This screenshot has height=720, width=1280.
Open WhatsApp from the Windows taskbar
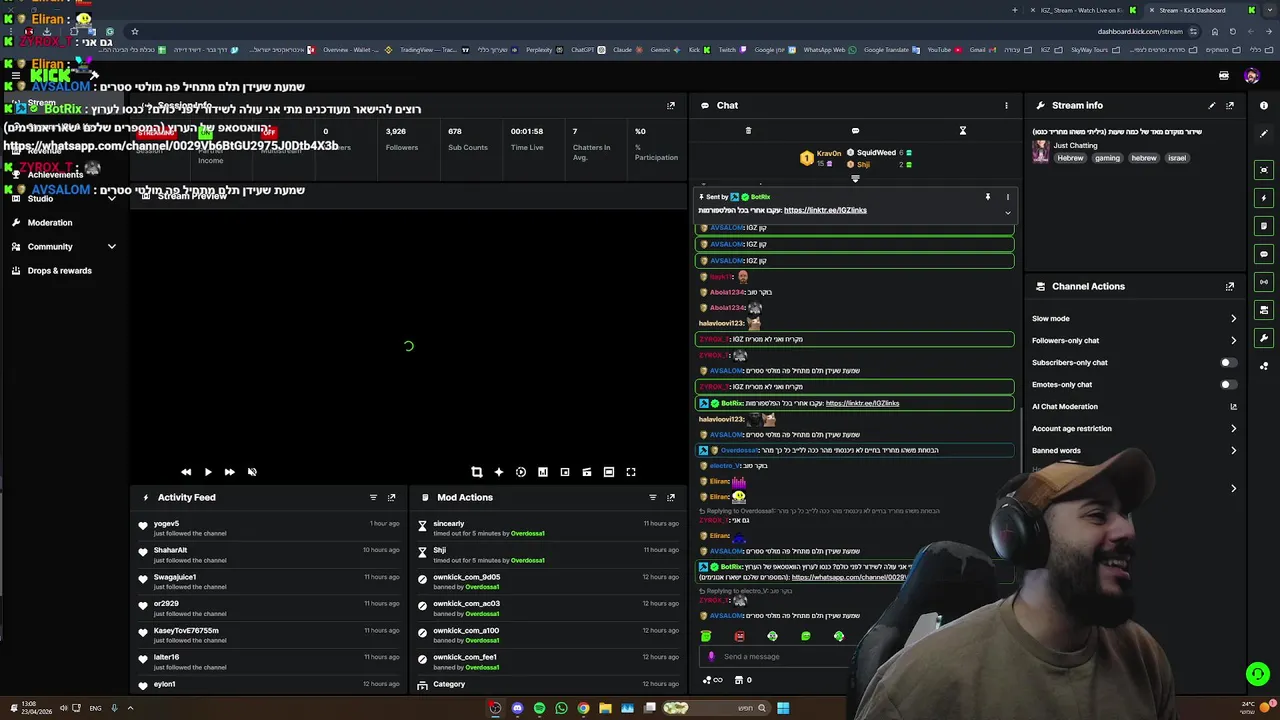pyautogui.click(x=561, y=708)
